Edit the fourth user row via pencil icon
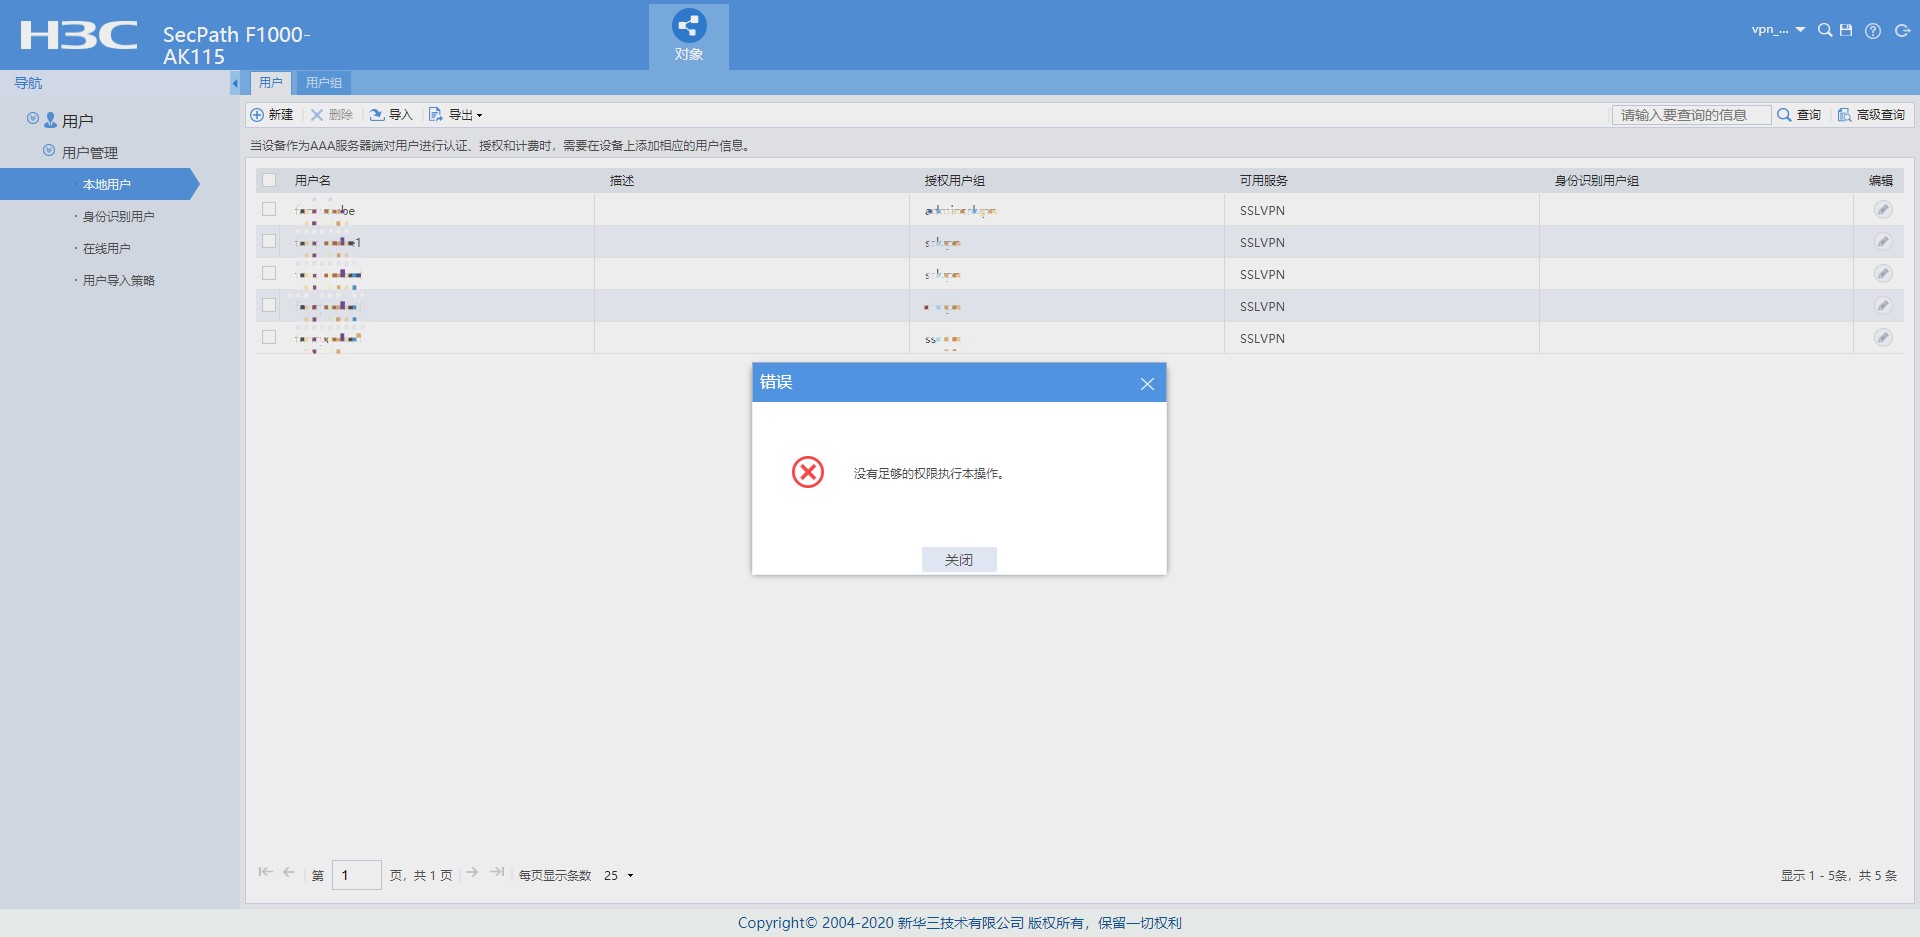The height and width of the screenshot is (937, 1920). coord(1883,306)
